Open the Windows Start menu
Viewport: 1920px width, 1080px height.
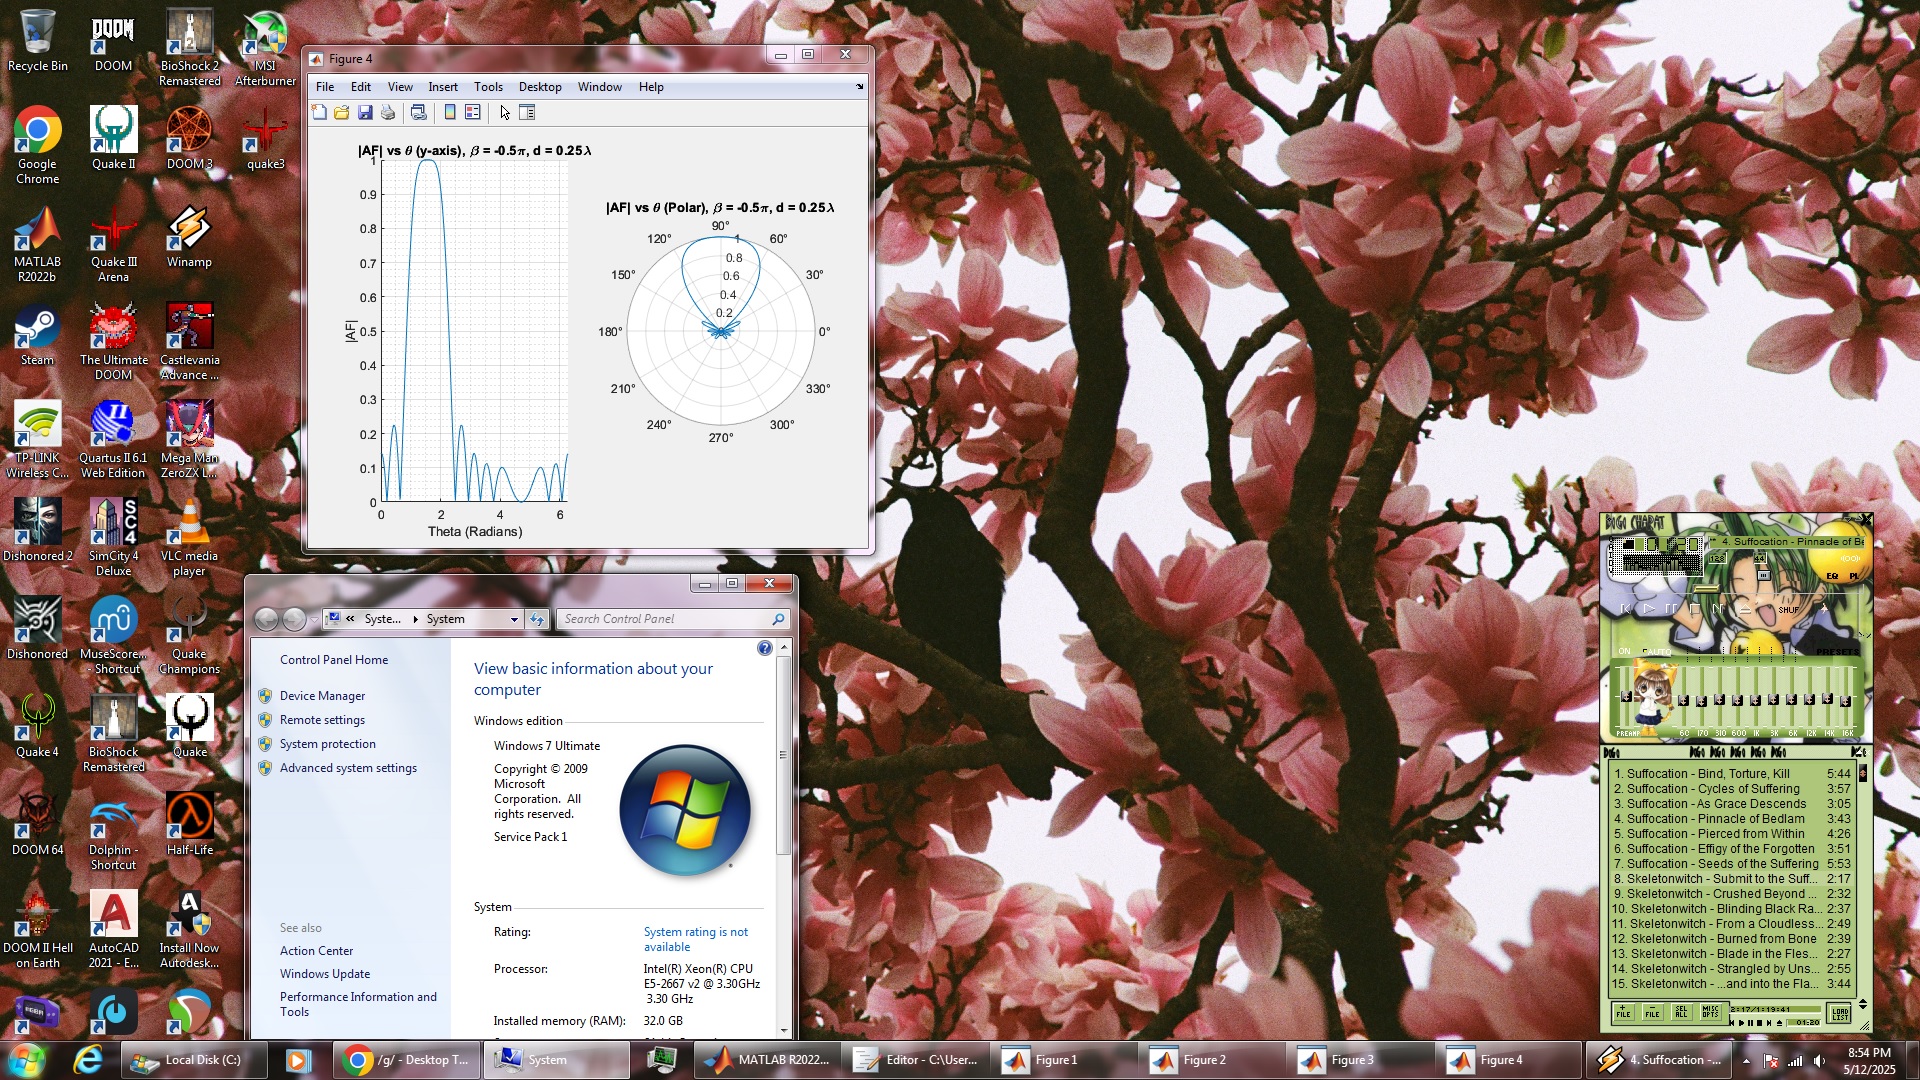tap(26, 1060)
